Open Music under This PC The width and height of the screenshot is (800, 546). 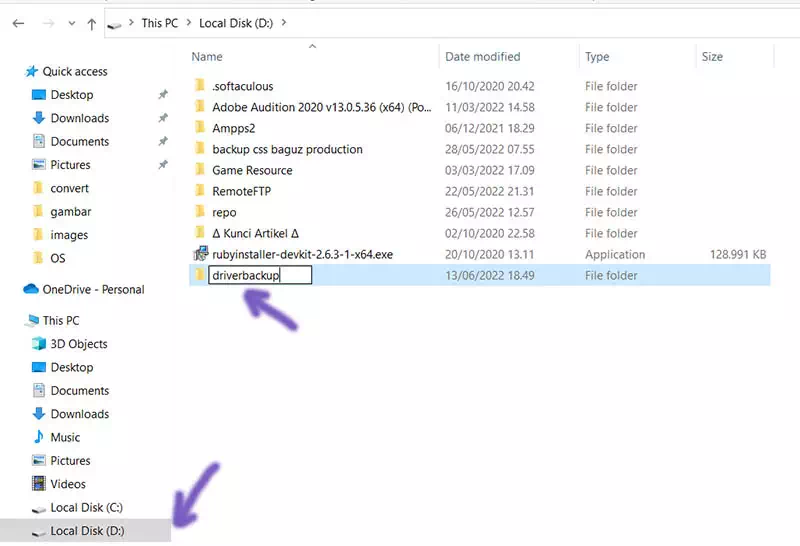[65, 438]
